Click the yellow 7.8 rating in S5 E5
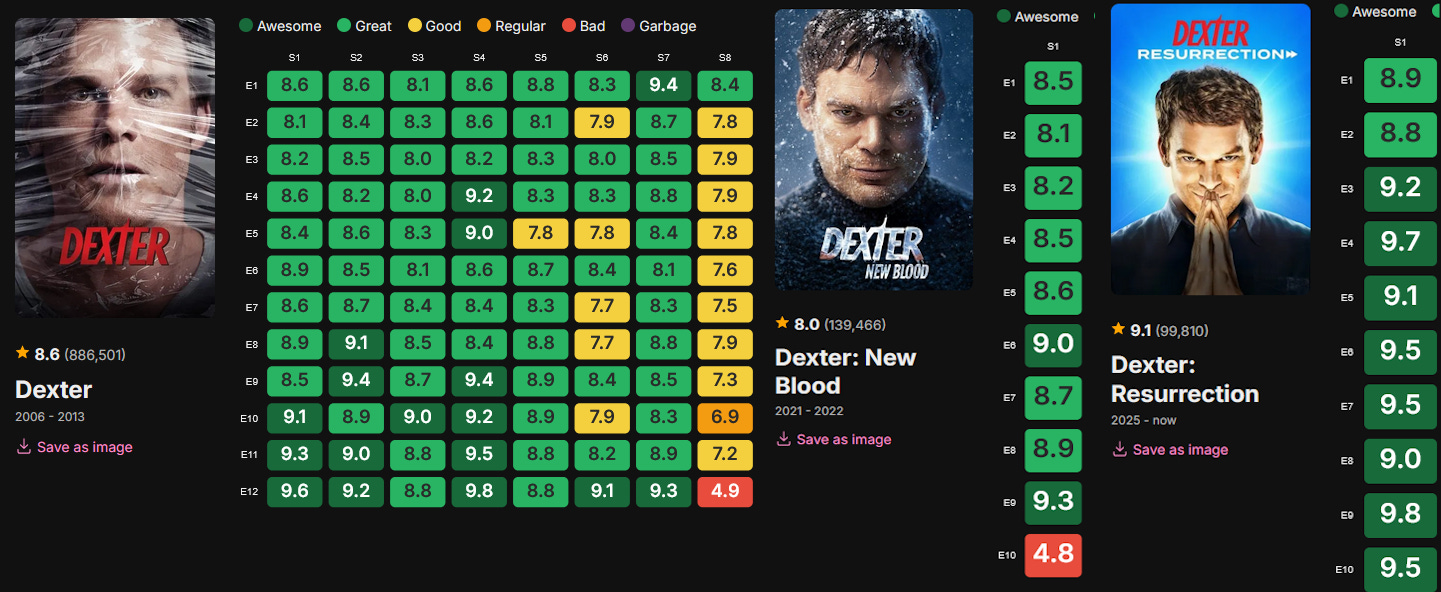The width and height of the screenshot is (1441, 592). point(541,233)
